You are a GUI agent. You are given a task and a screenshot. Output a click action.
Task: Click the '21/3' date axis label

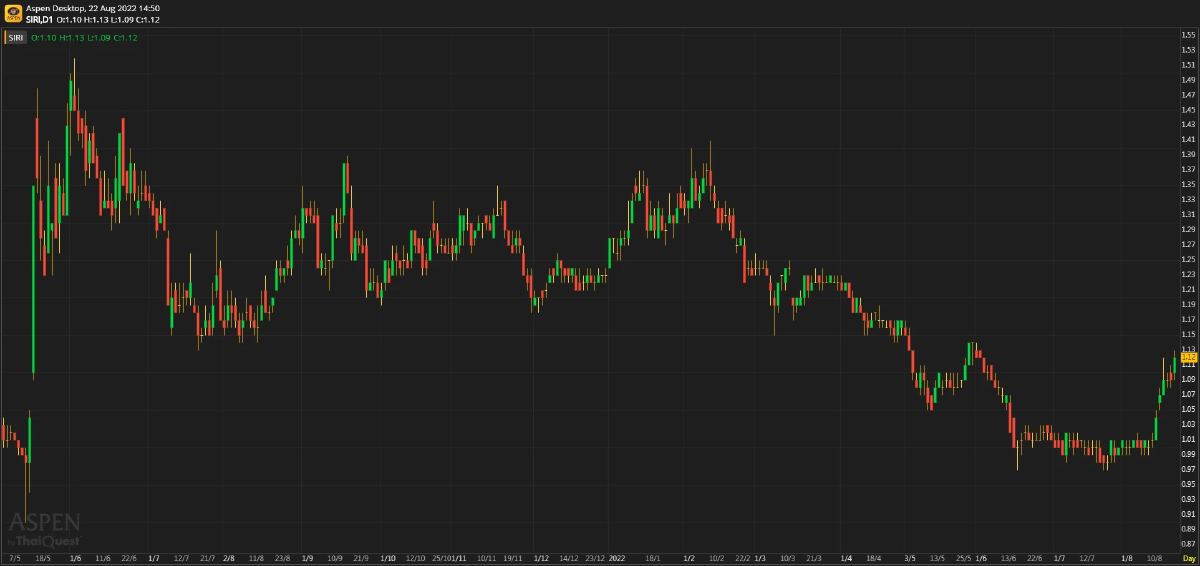point(814,557)
